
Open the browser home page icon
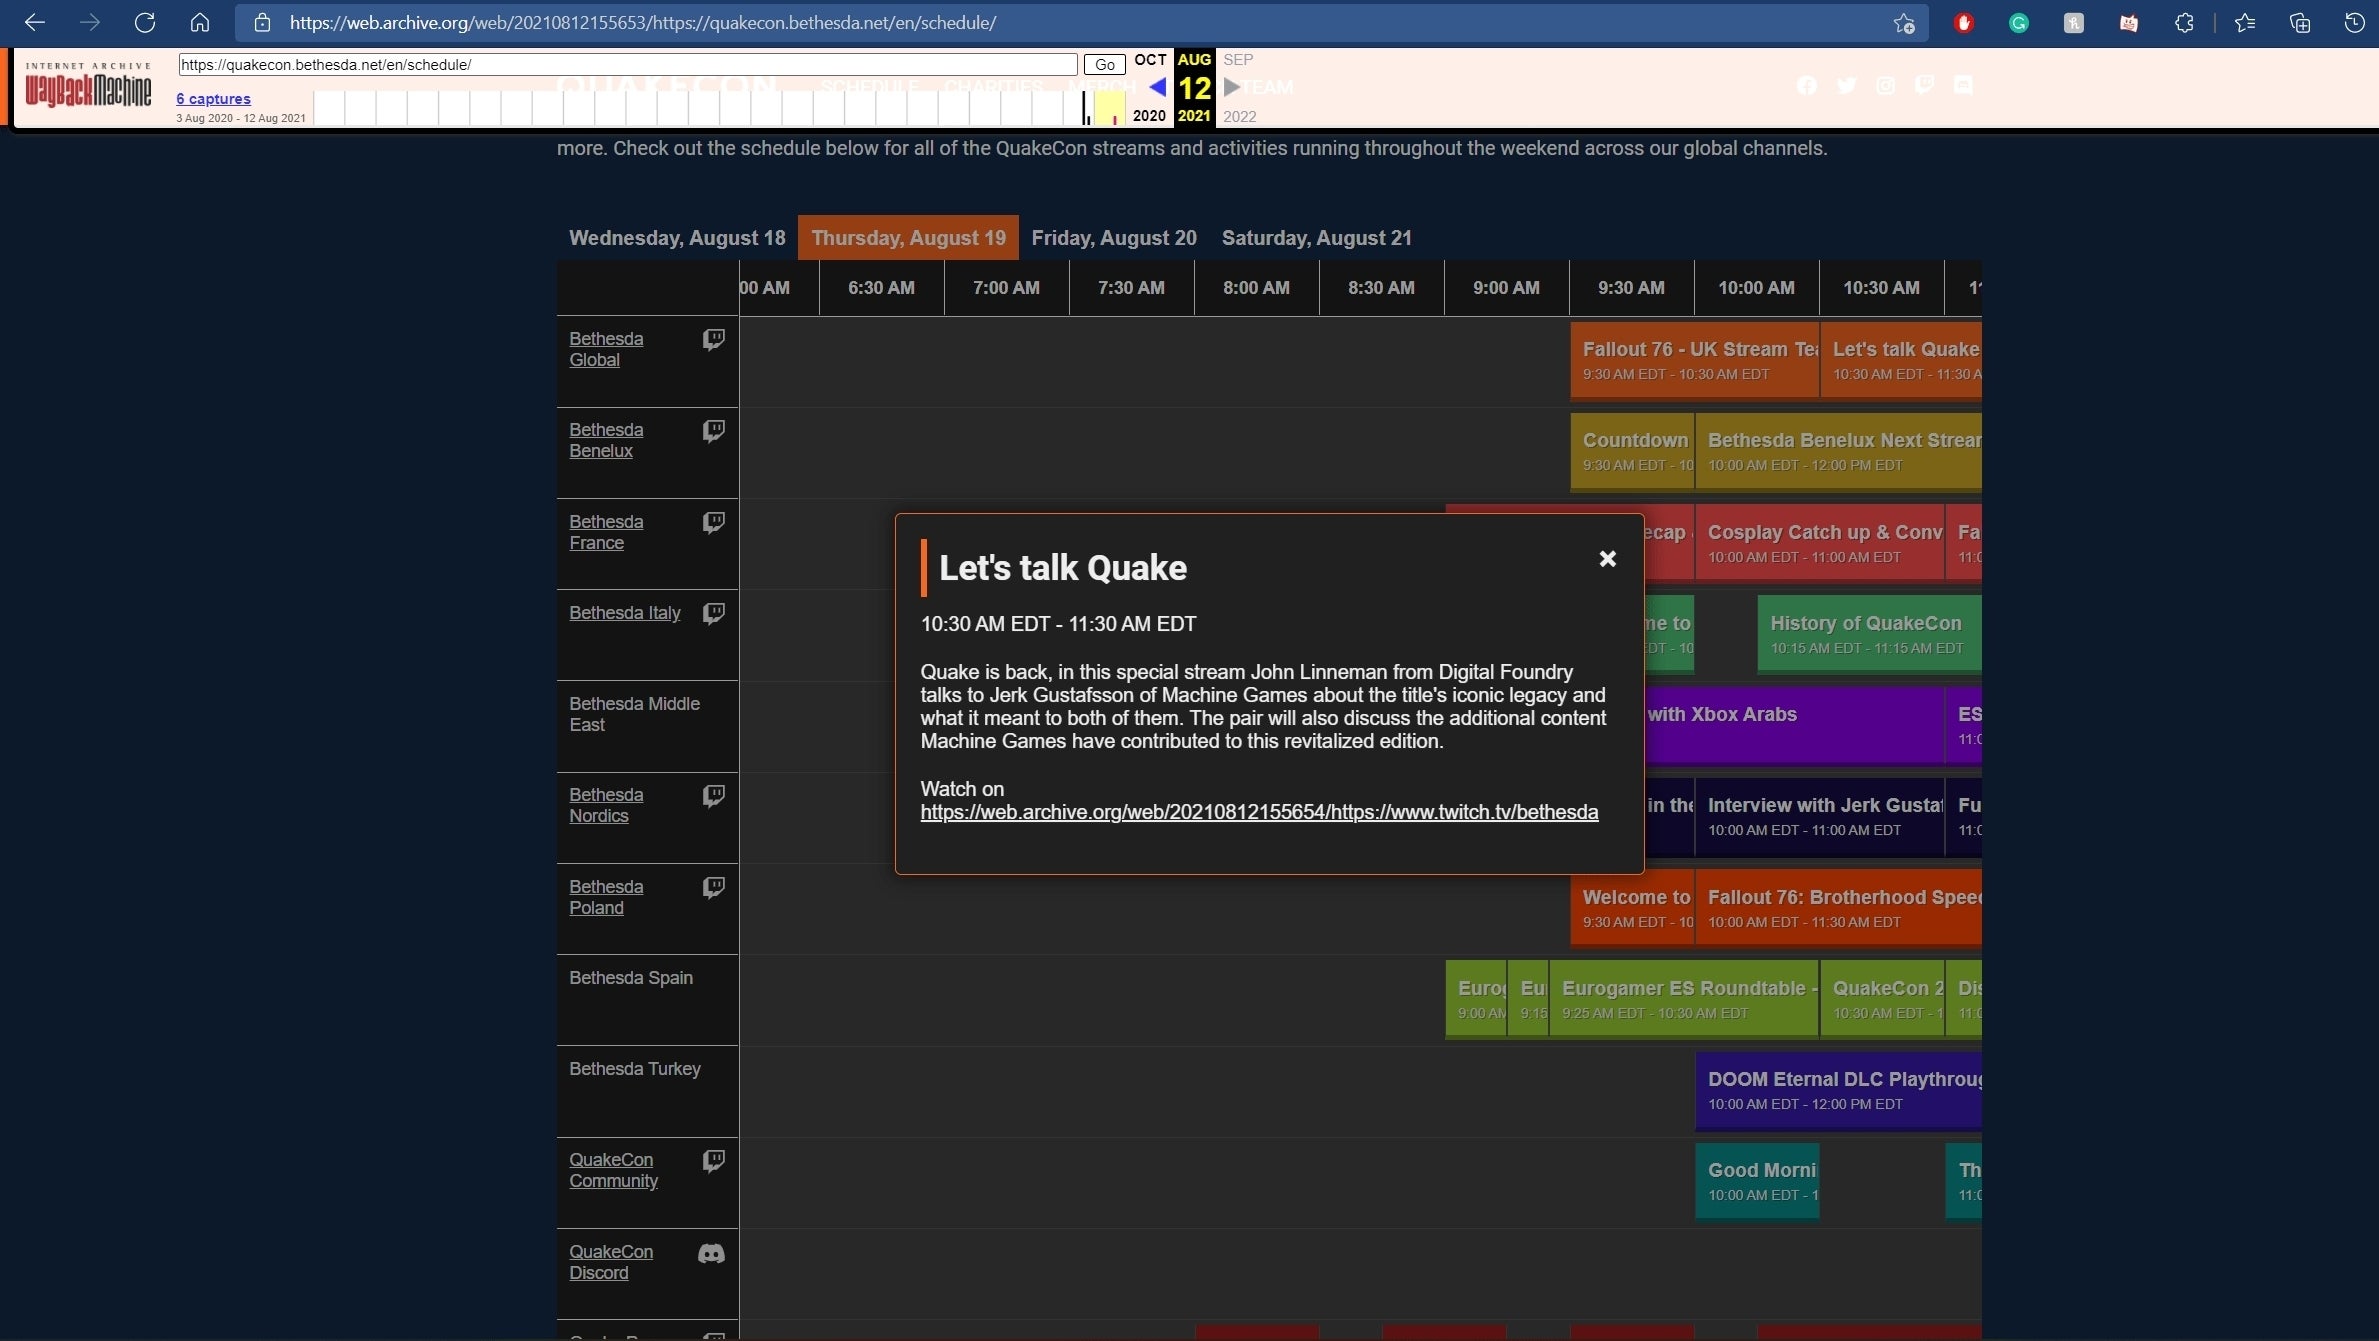[200, 22]
